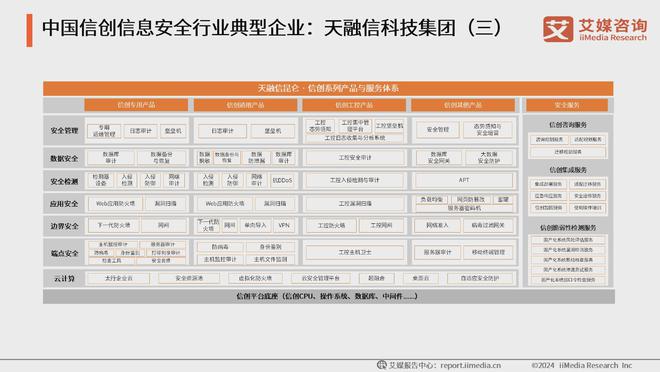
Task: Click the 信创平台底座 bottom bar
Action: click(329, 296)
